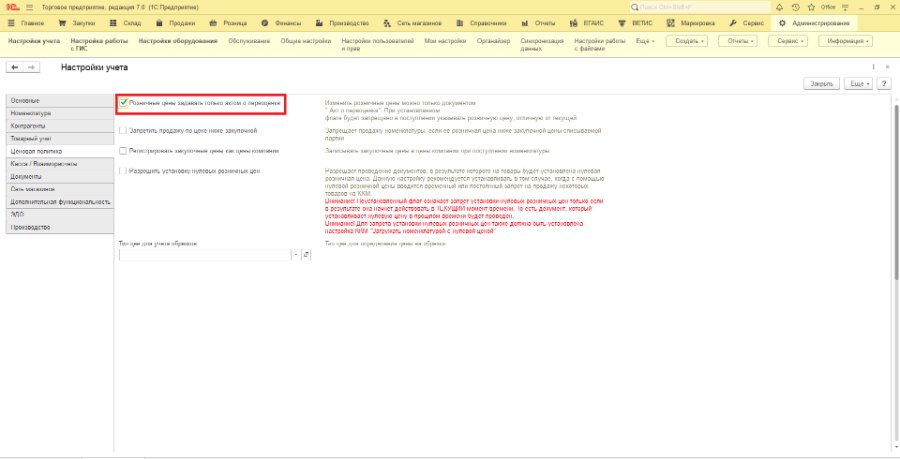Image resolution: width=900 pixels, height=459 pixels.
Task: Switch to the ЭДО tab
Action: [x=60, y=215]
